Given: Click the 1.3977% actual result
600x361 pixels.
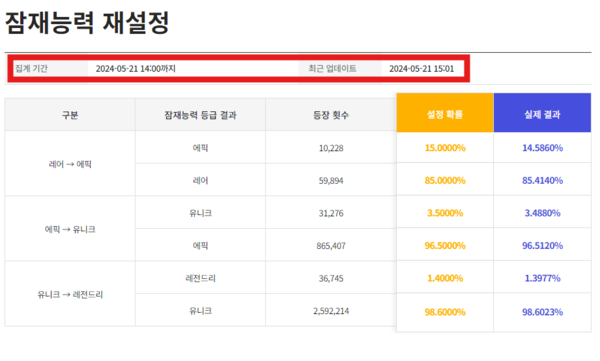Looking at the screenshot, I should (543, 278).
